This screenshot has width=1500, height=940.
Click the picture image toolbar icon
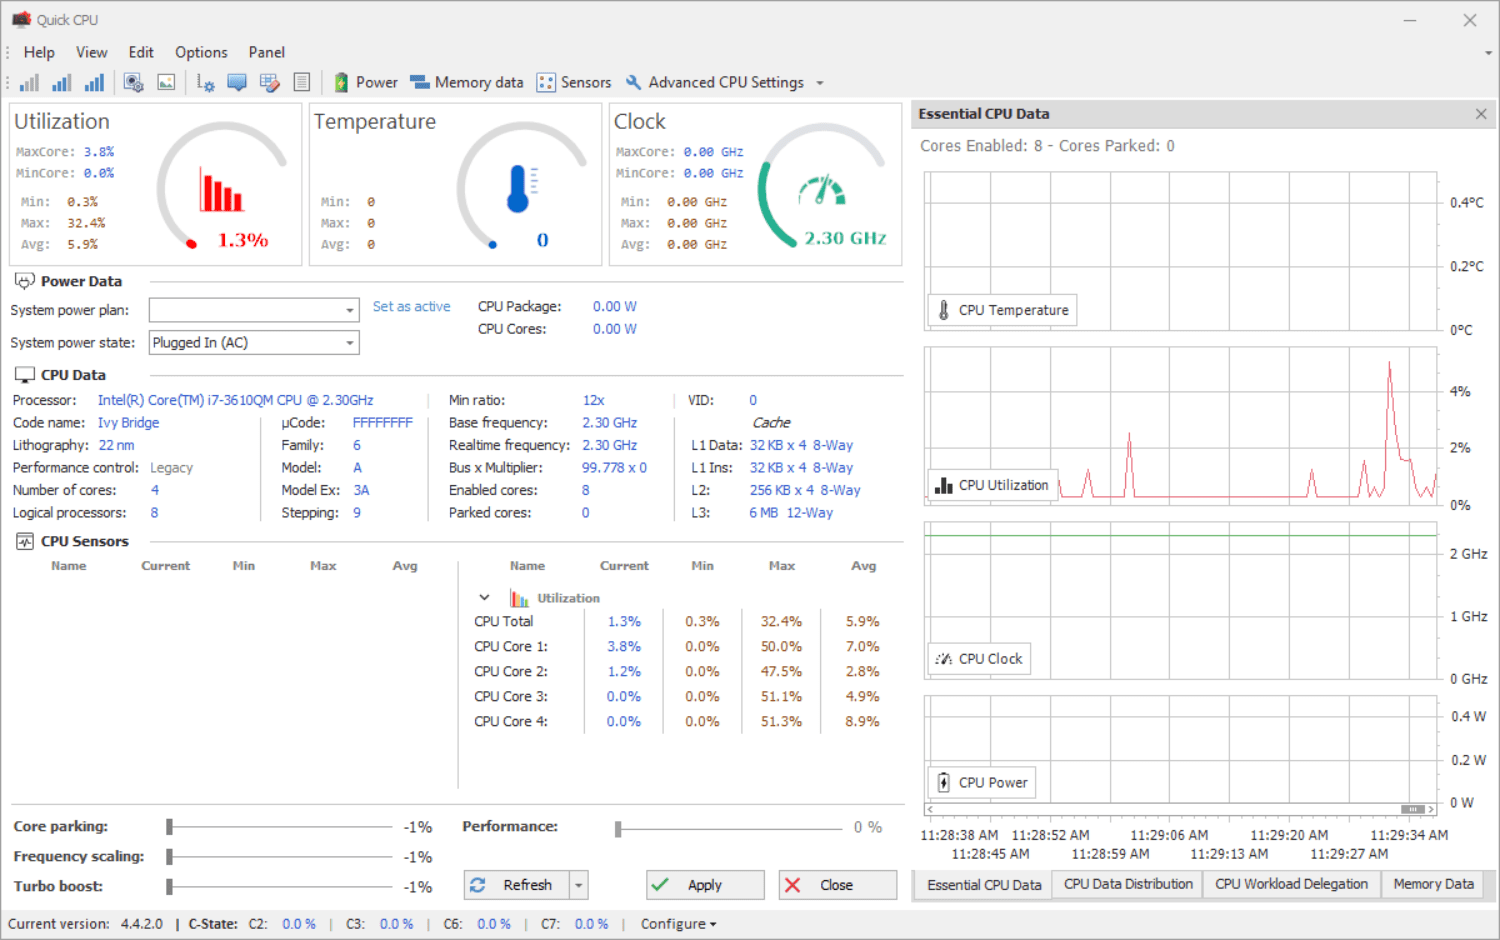pos(166,83)
